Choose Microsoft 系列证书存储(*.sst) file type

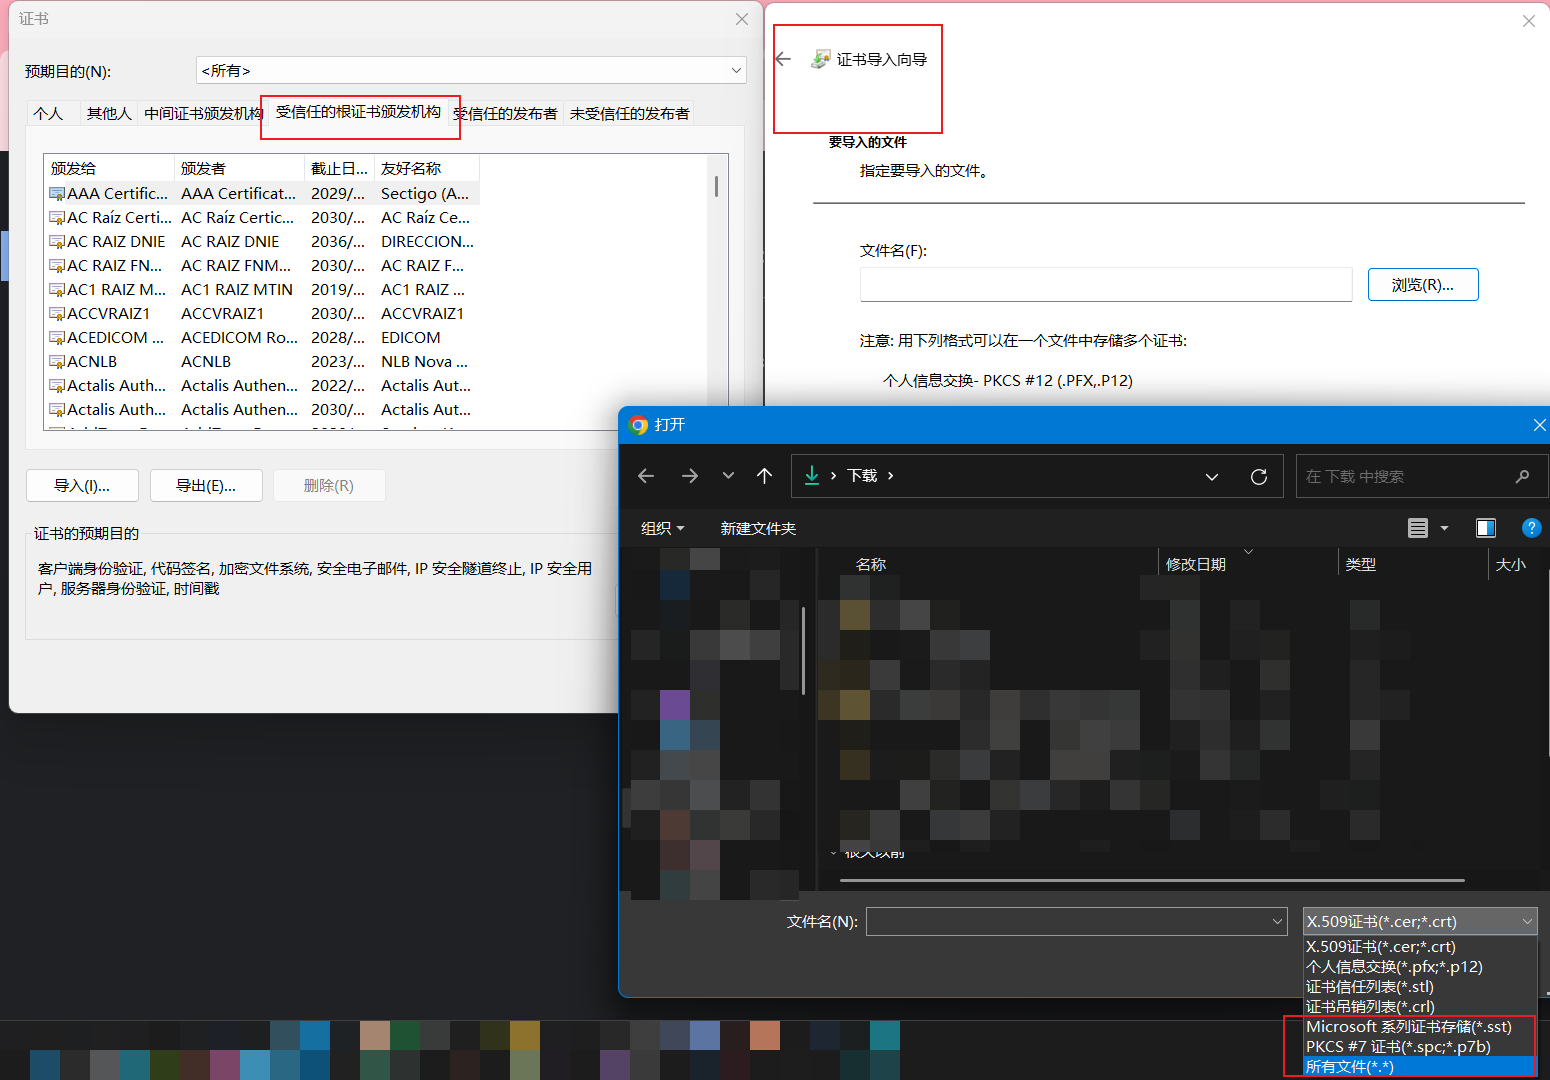(1420, 1027)
